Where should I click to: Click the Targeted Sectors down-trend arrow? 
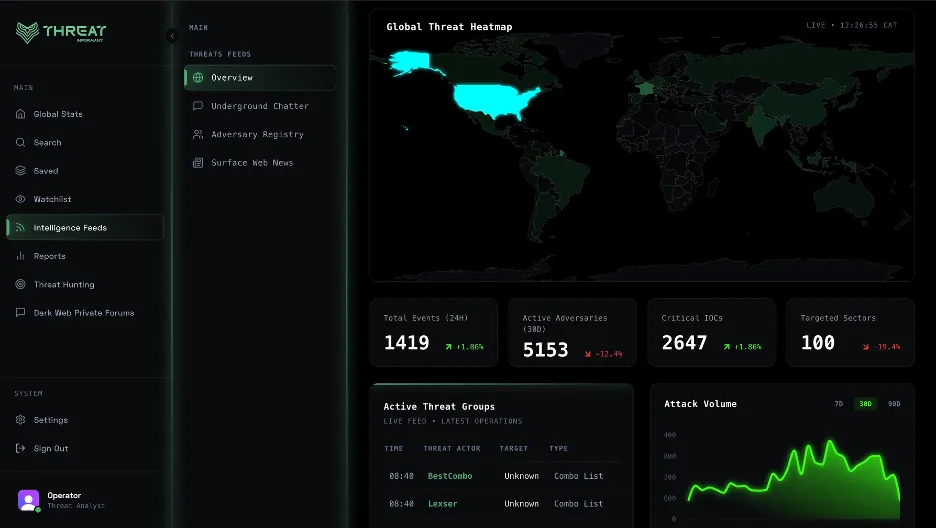point(866,347)
